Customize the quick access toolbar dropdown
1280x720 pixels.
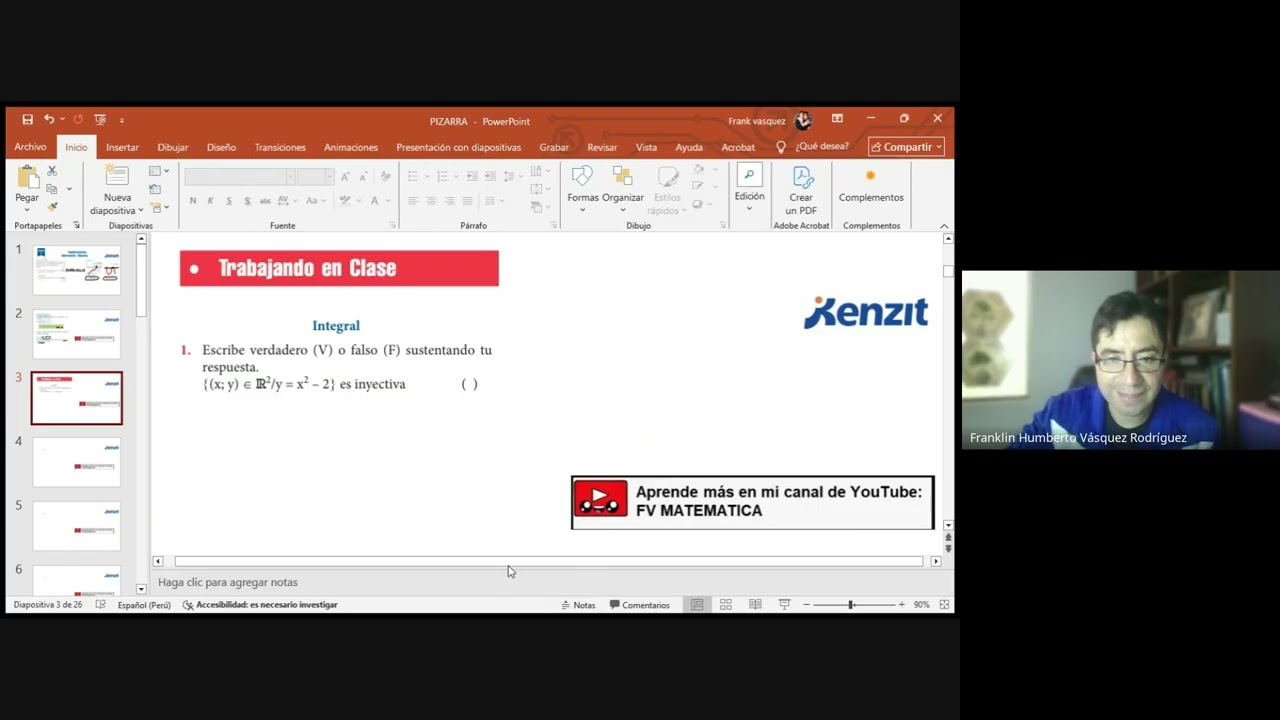122,120
